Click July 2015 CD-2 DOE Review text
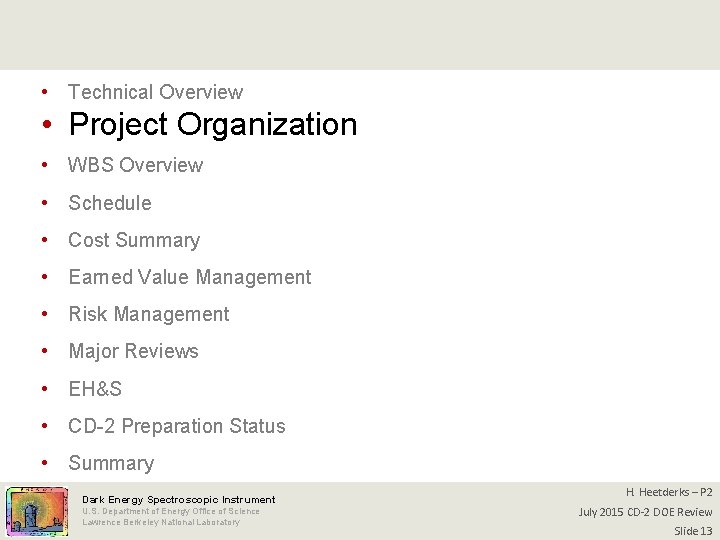 tap(645, 512)
